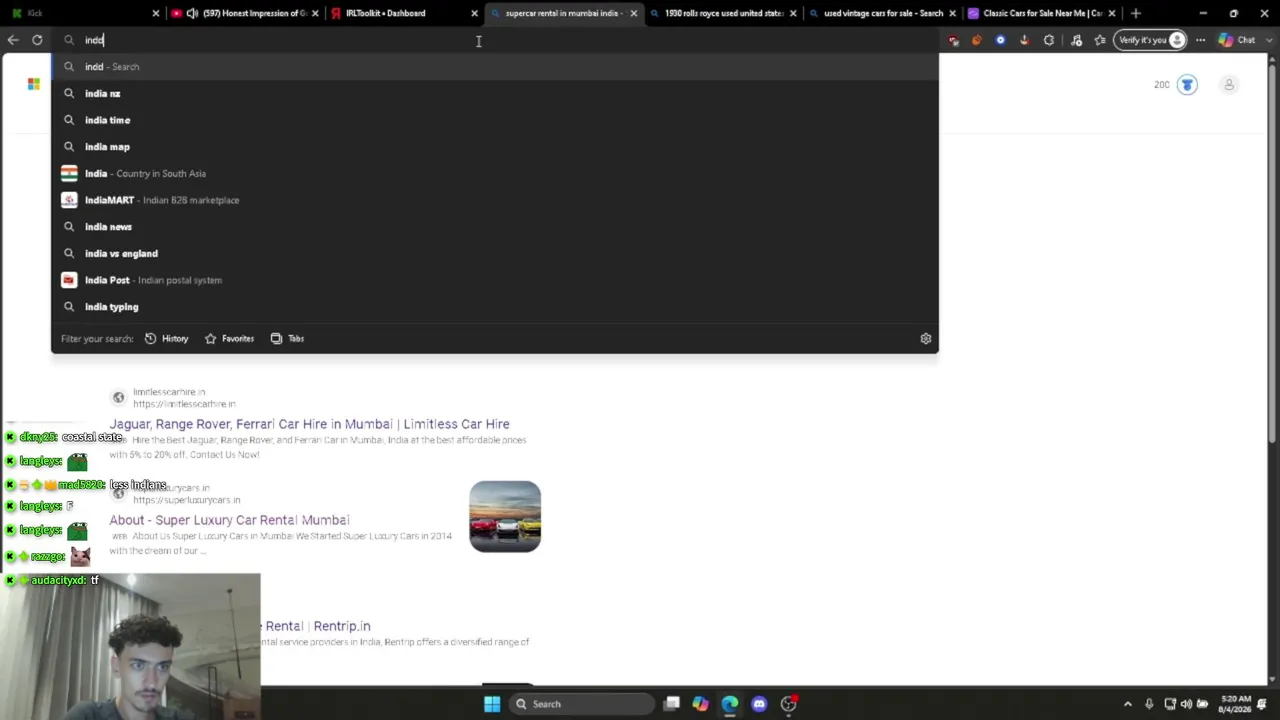Filter suggestions by Tabs
Viewport: 1280px width, 720px height.
(287, 339)
